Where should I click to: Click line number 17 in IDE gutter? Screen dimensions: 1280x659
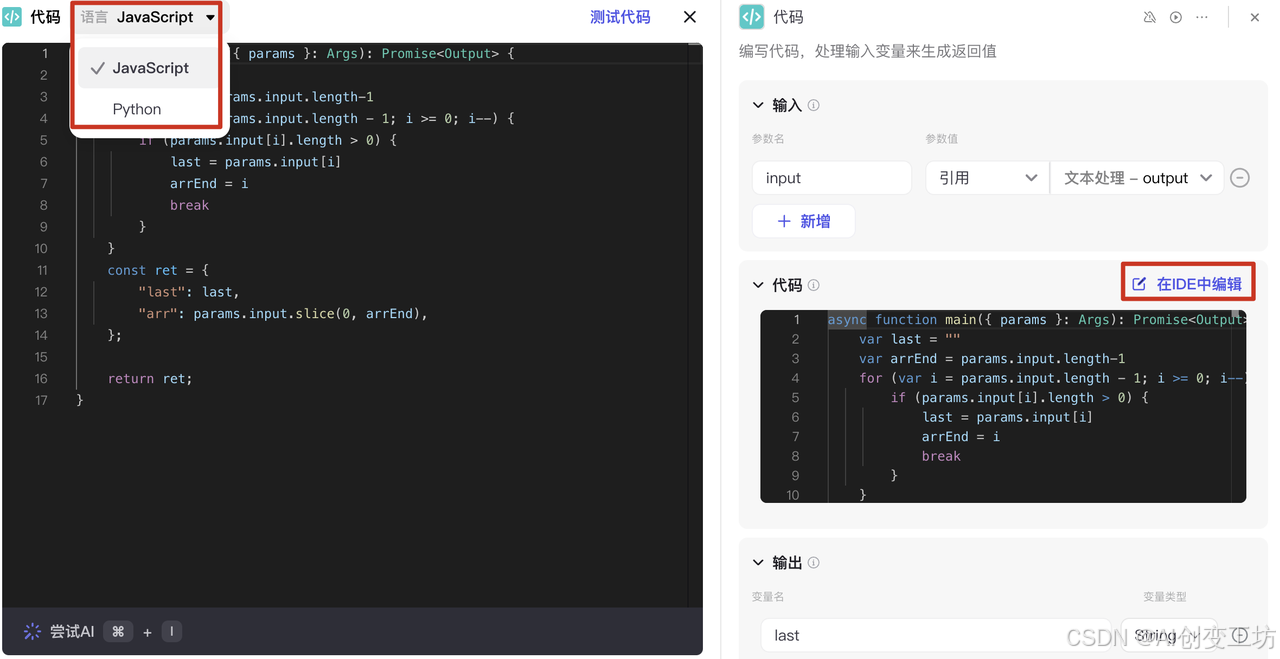tap(41, 400)
